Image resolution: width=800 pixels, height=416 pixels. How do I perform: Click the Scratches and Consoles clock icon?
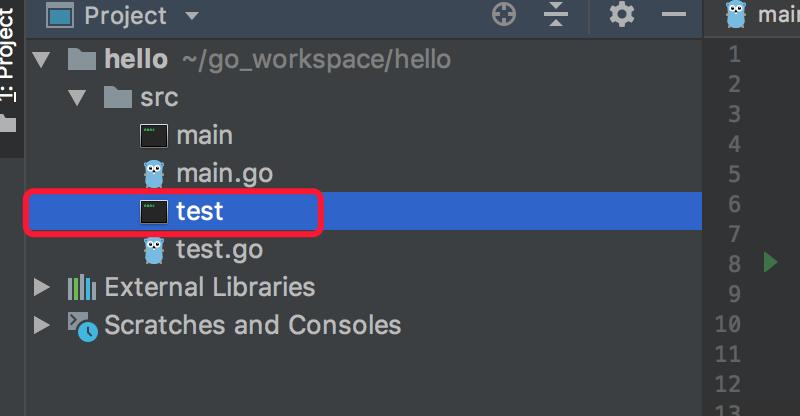point(82,327)
